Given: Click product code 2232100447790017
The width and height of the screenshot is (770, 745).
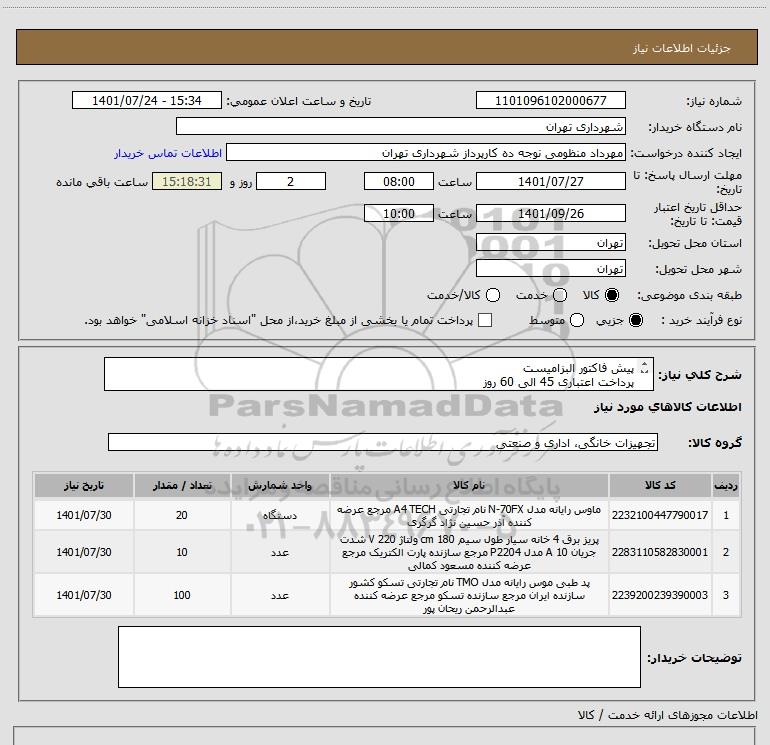Looking at the screenshot, I should [660, 515].
